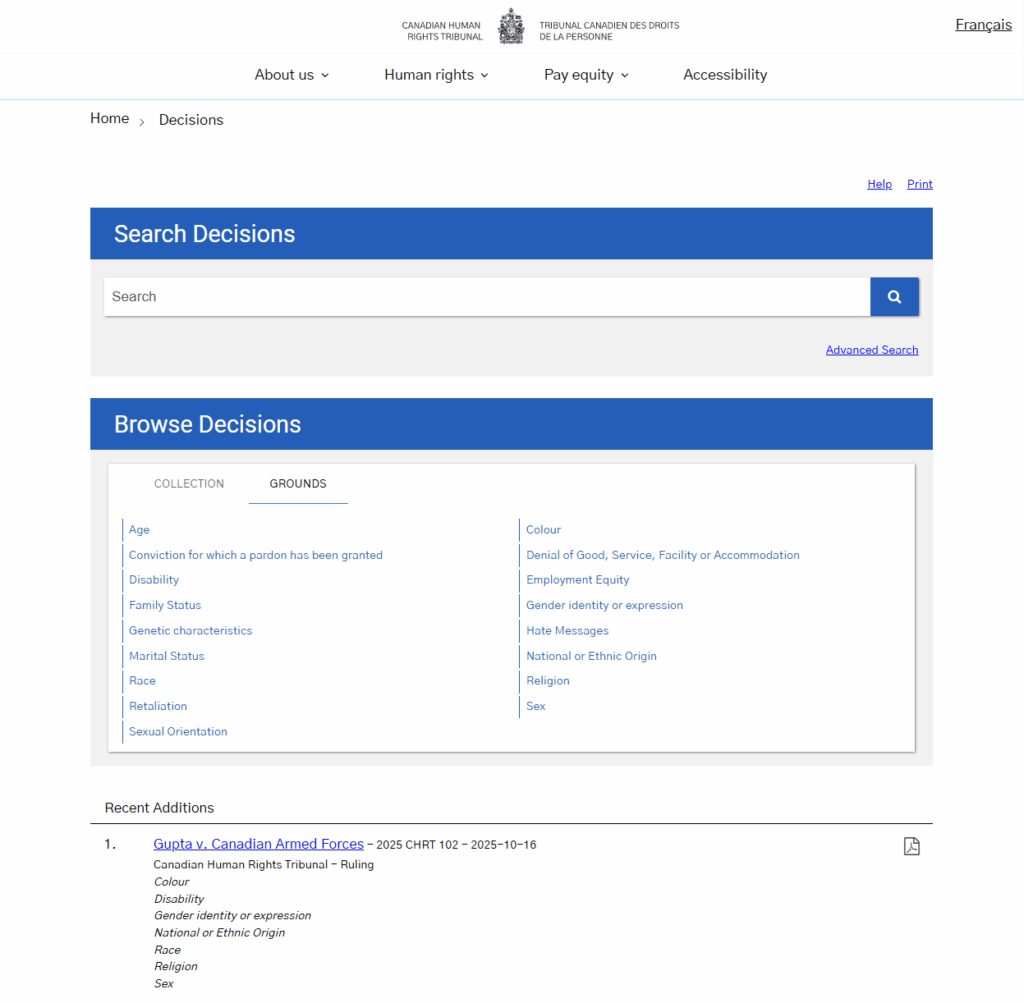Switch to the Collection tab
The width and height of the screenshot is (1024, 1003).
click(189, 484)
